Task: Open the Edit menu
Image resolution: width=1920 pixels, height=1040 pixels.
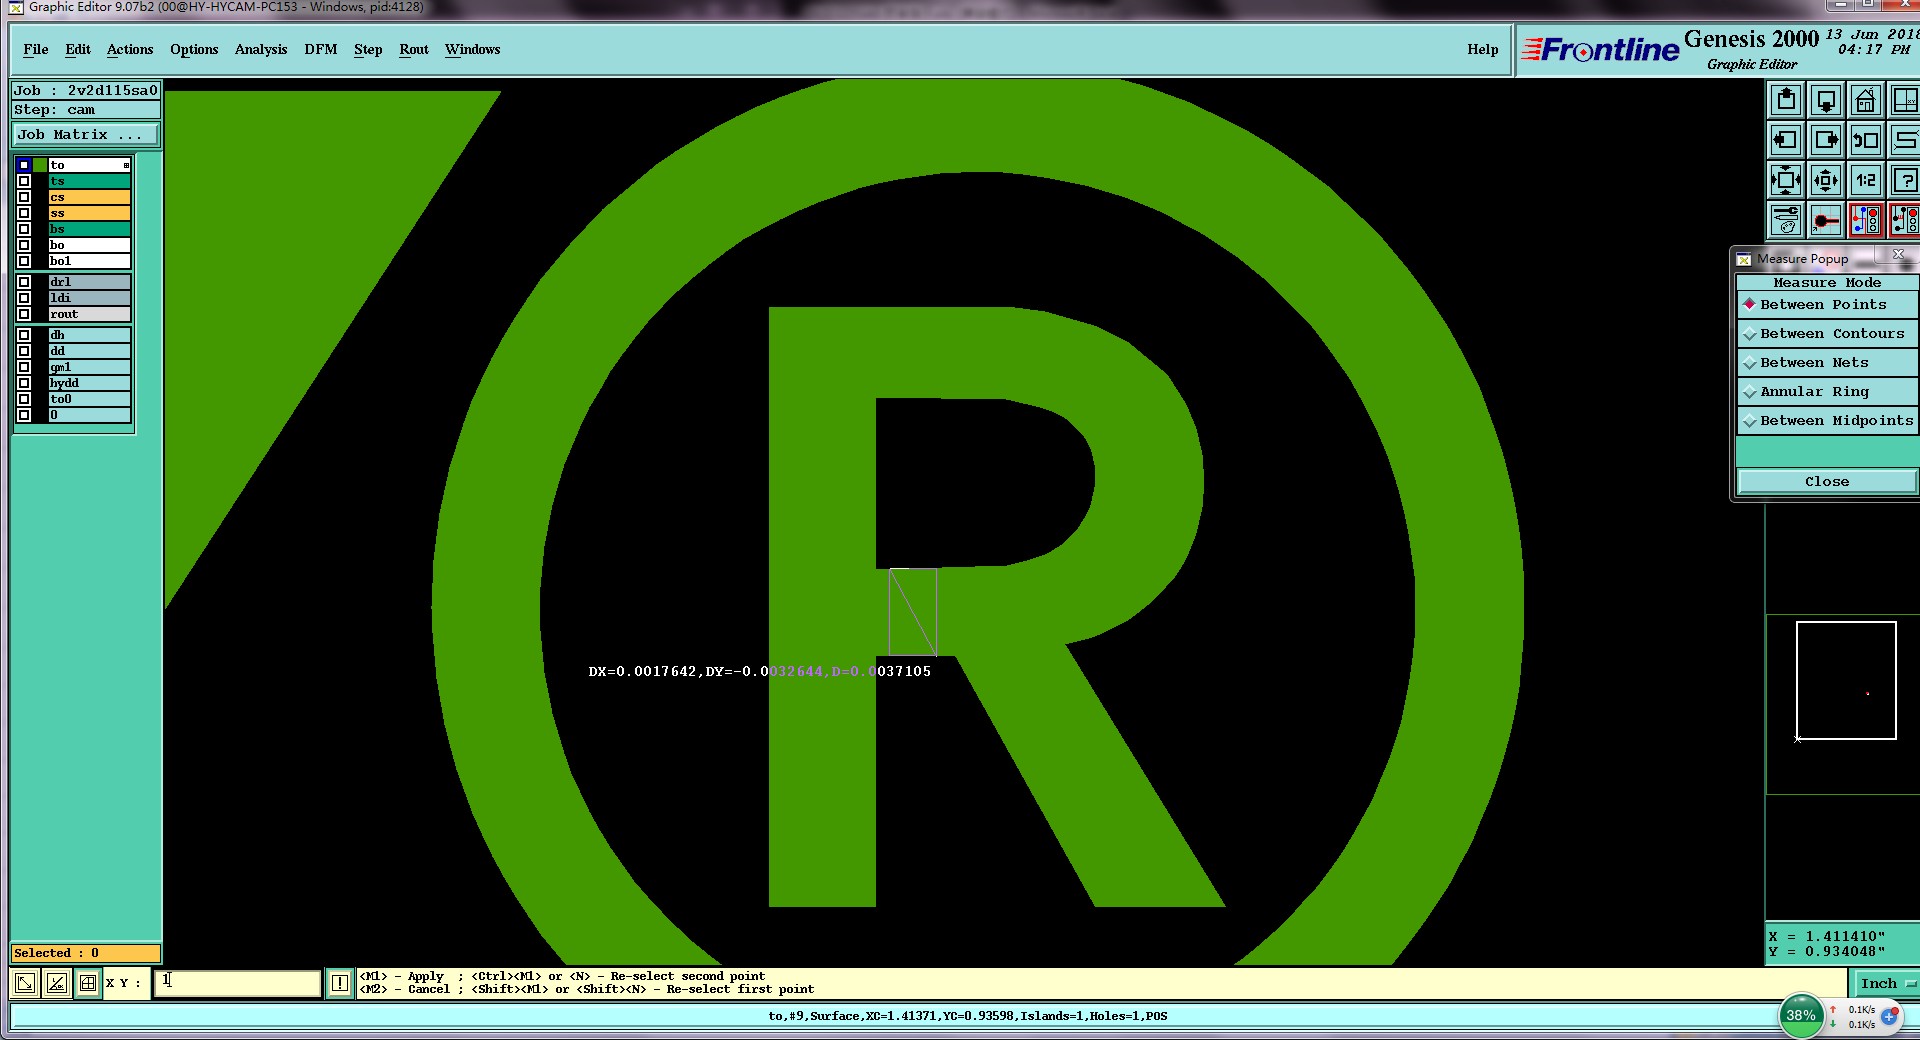Action: tap(78, 50)
